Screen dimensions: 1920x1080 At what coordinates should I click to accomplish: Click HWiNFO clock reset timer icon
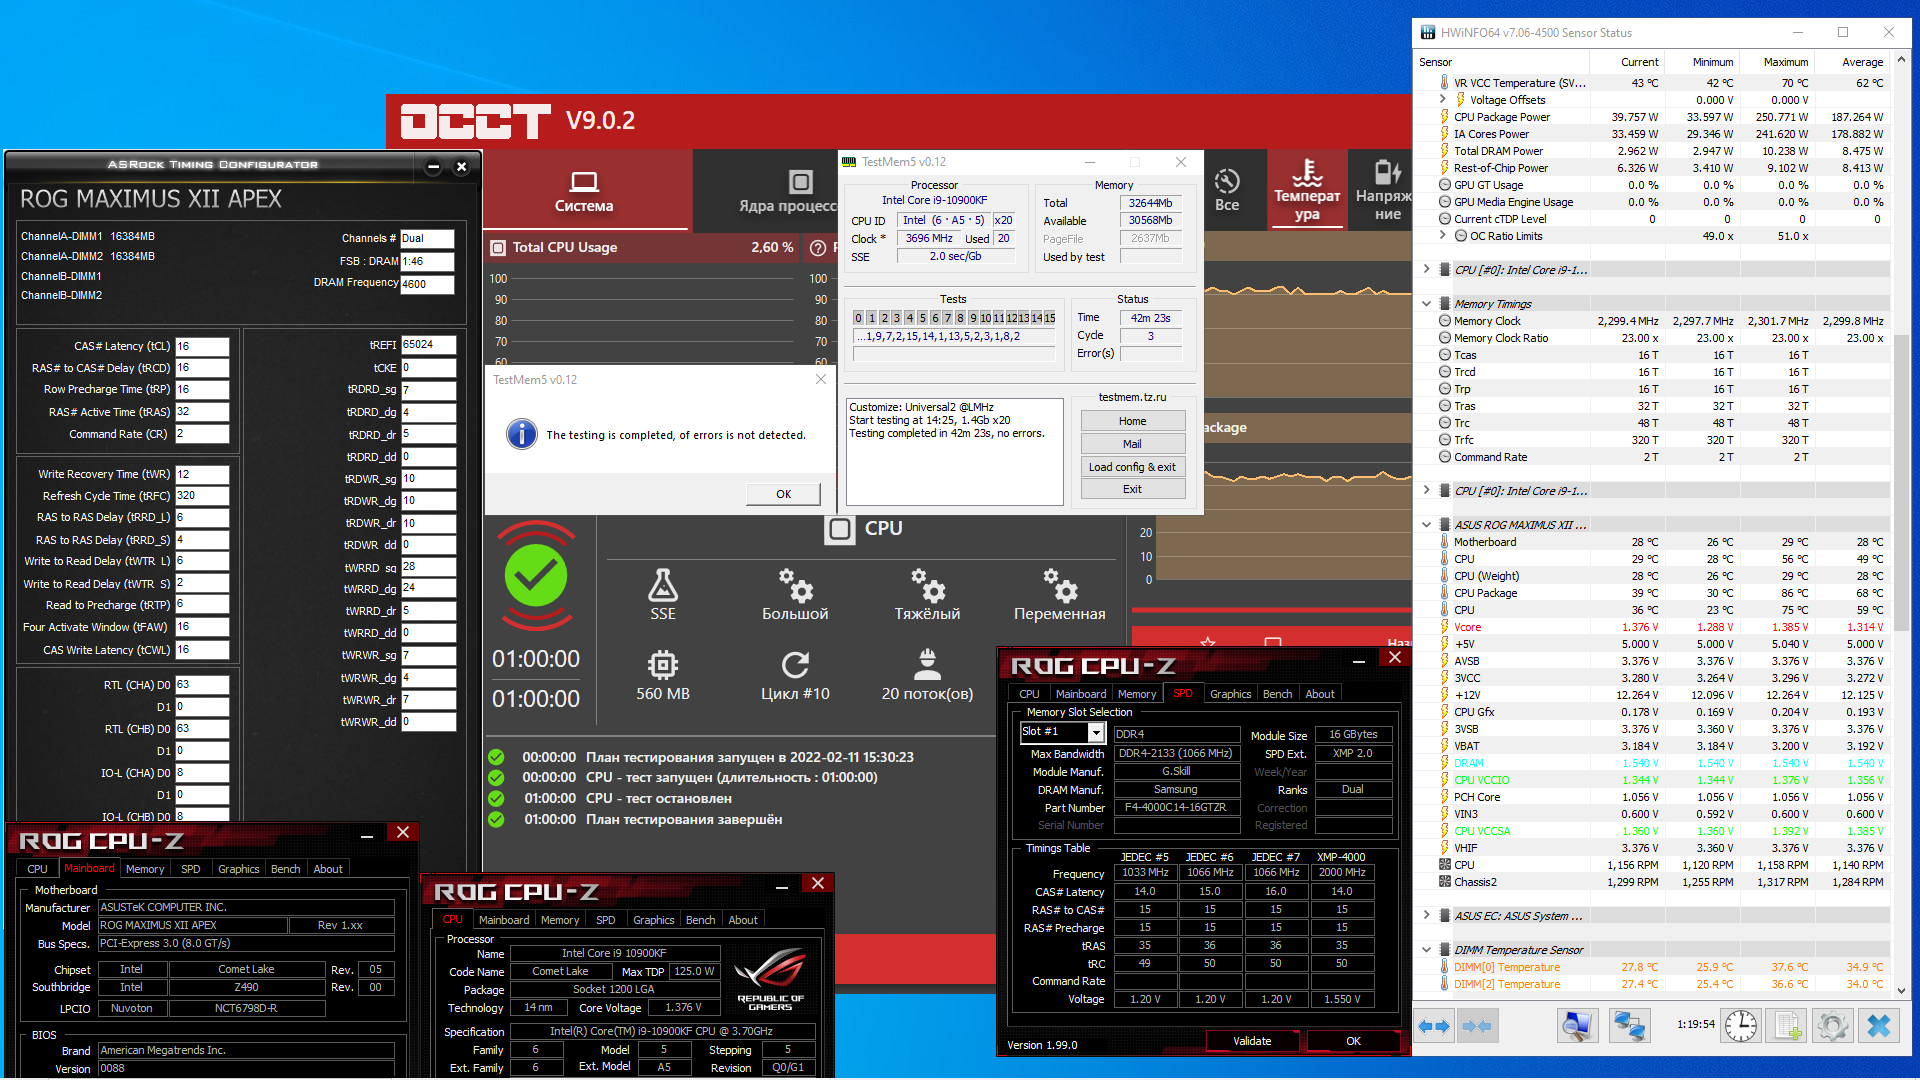[1741, 1026]
